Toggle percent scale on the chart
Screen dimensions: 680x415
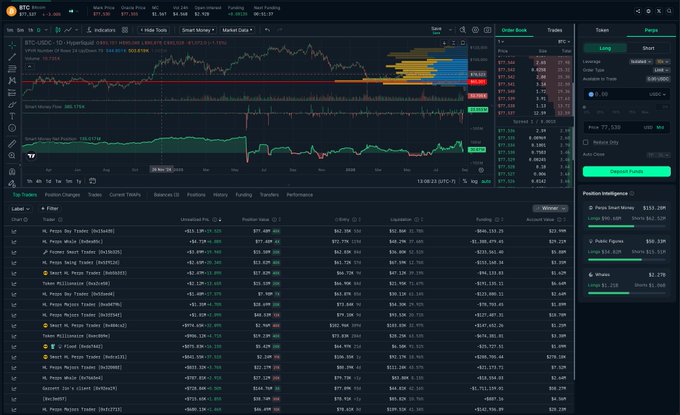pos(464,181)
